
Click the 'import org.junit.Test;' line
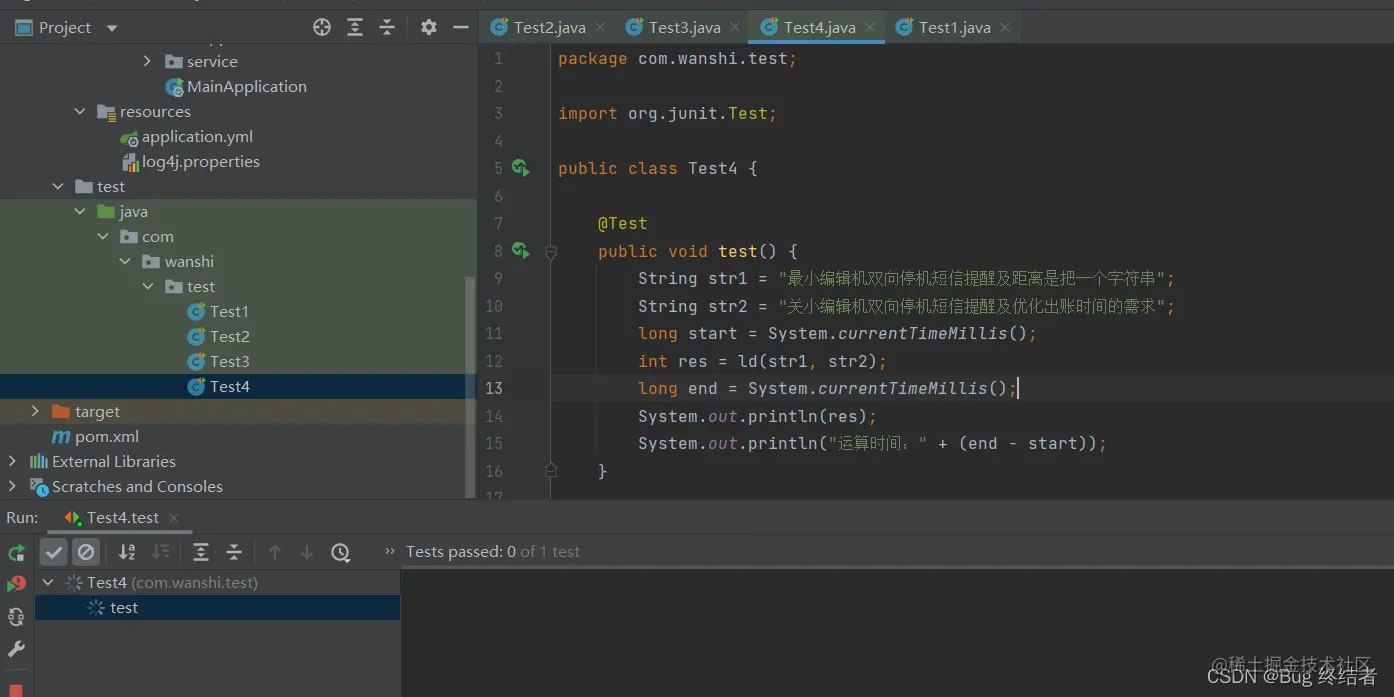click(667, 114)
